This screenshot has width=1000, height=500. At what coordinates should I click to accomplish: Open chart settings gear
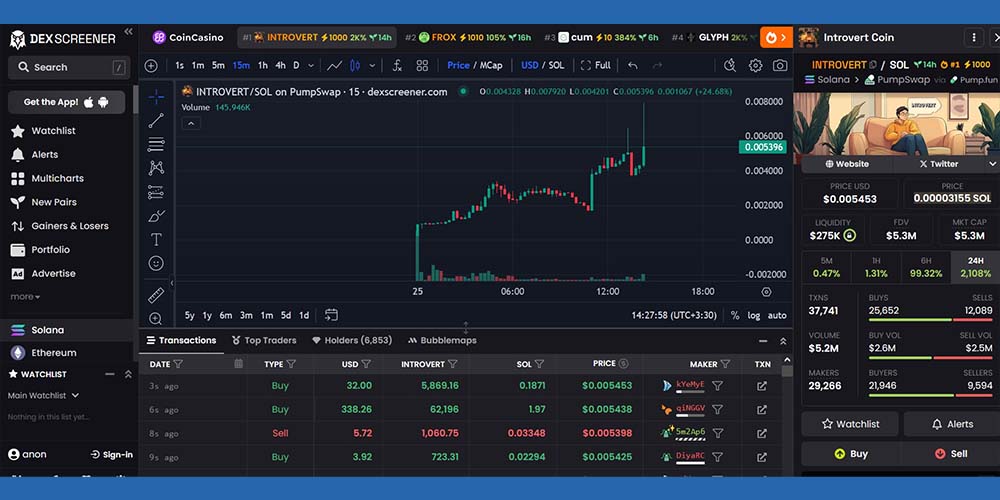pos(755,65)
